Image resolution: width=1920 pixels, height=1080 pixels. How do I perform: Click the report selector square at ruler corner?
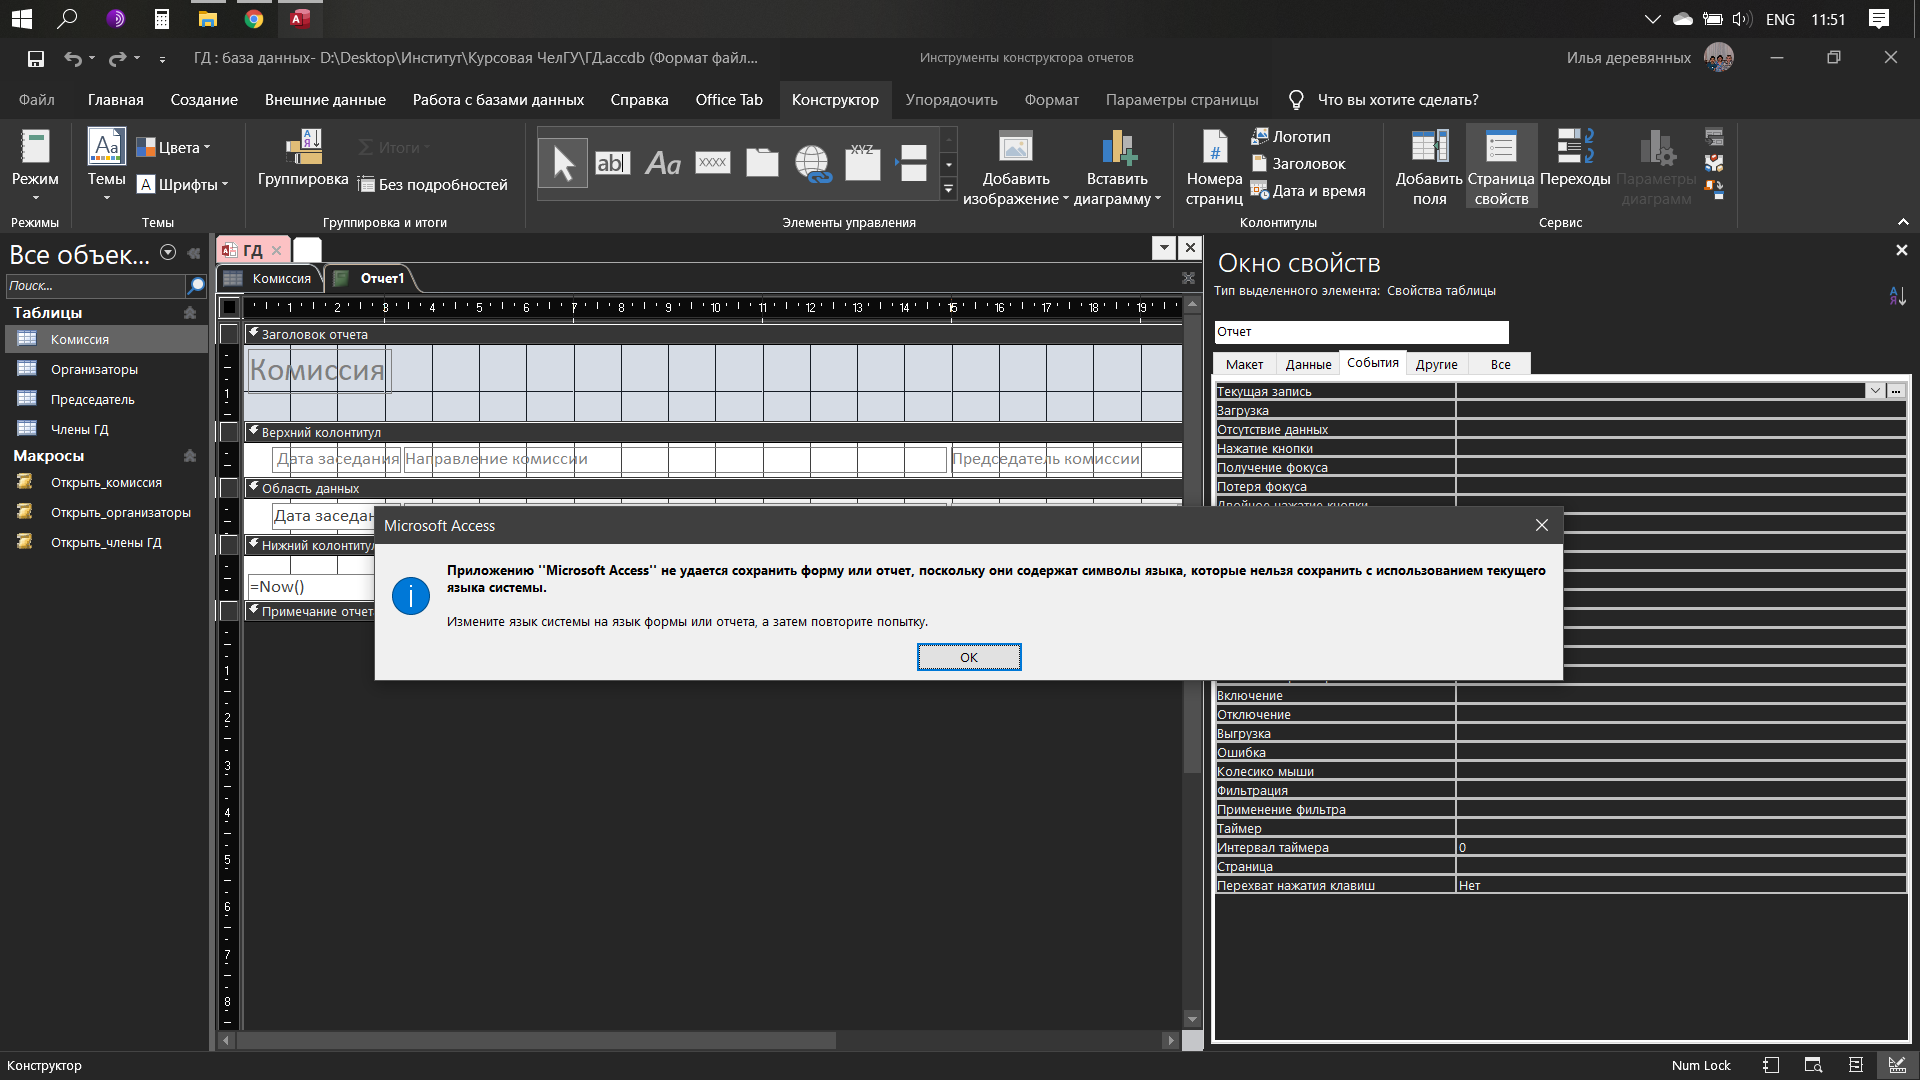coord(229,307)
